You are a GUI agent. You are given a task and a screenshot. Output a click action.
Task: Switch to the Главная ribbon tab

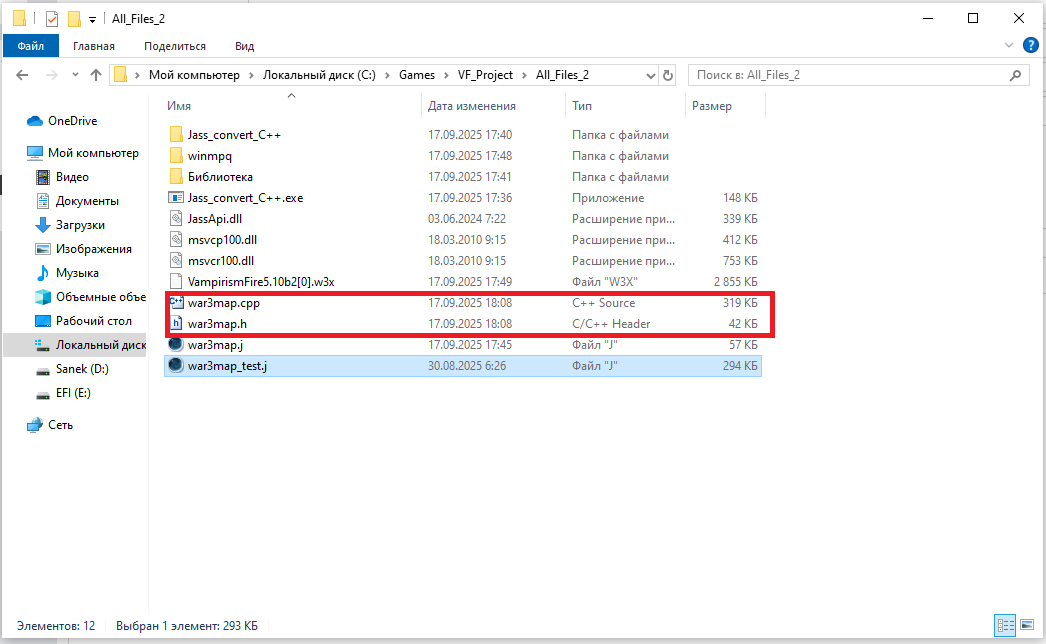pyautogui.click(x=94, y=46)
